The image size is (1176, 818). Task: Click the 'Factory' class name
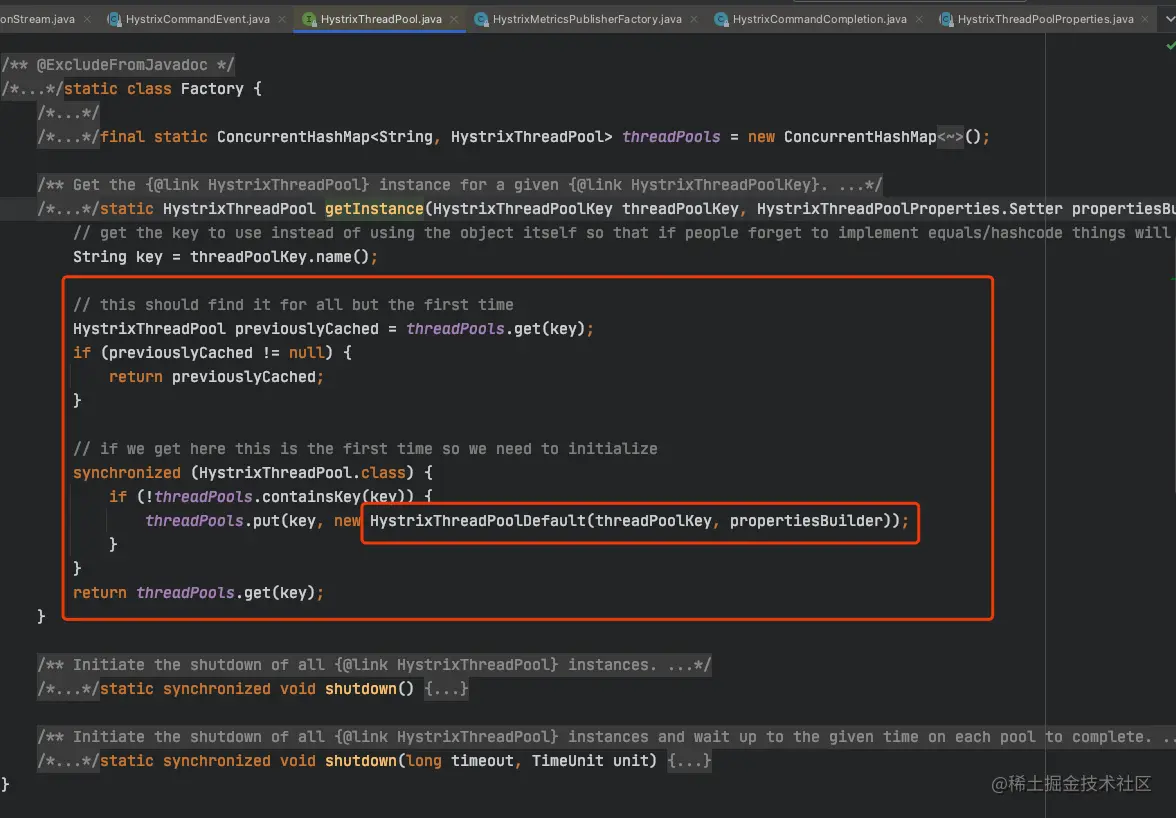tap(212, 88)
